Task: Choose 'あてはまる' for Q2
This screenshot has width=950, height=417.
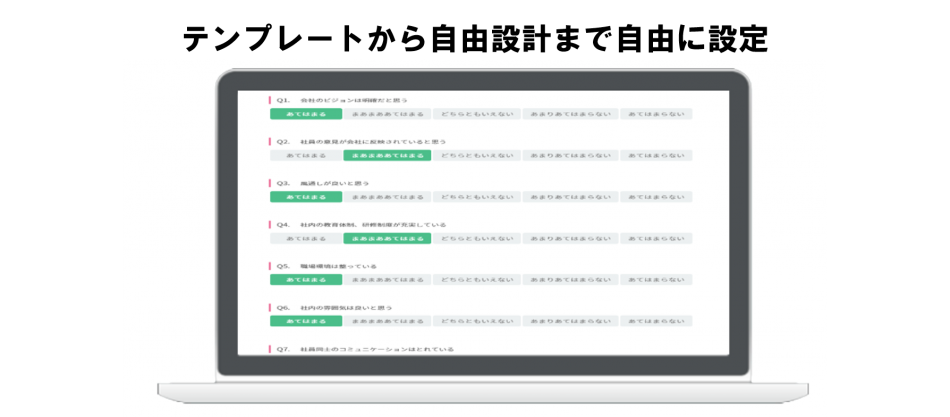Action: (305, 156)
